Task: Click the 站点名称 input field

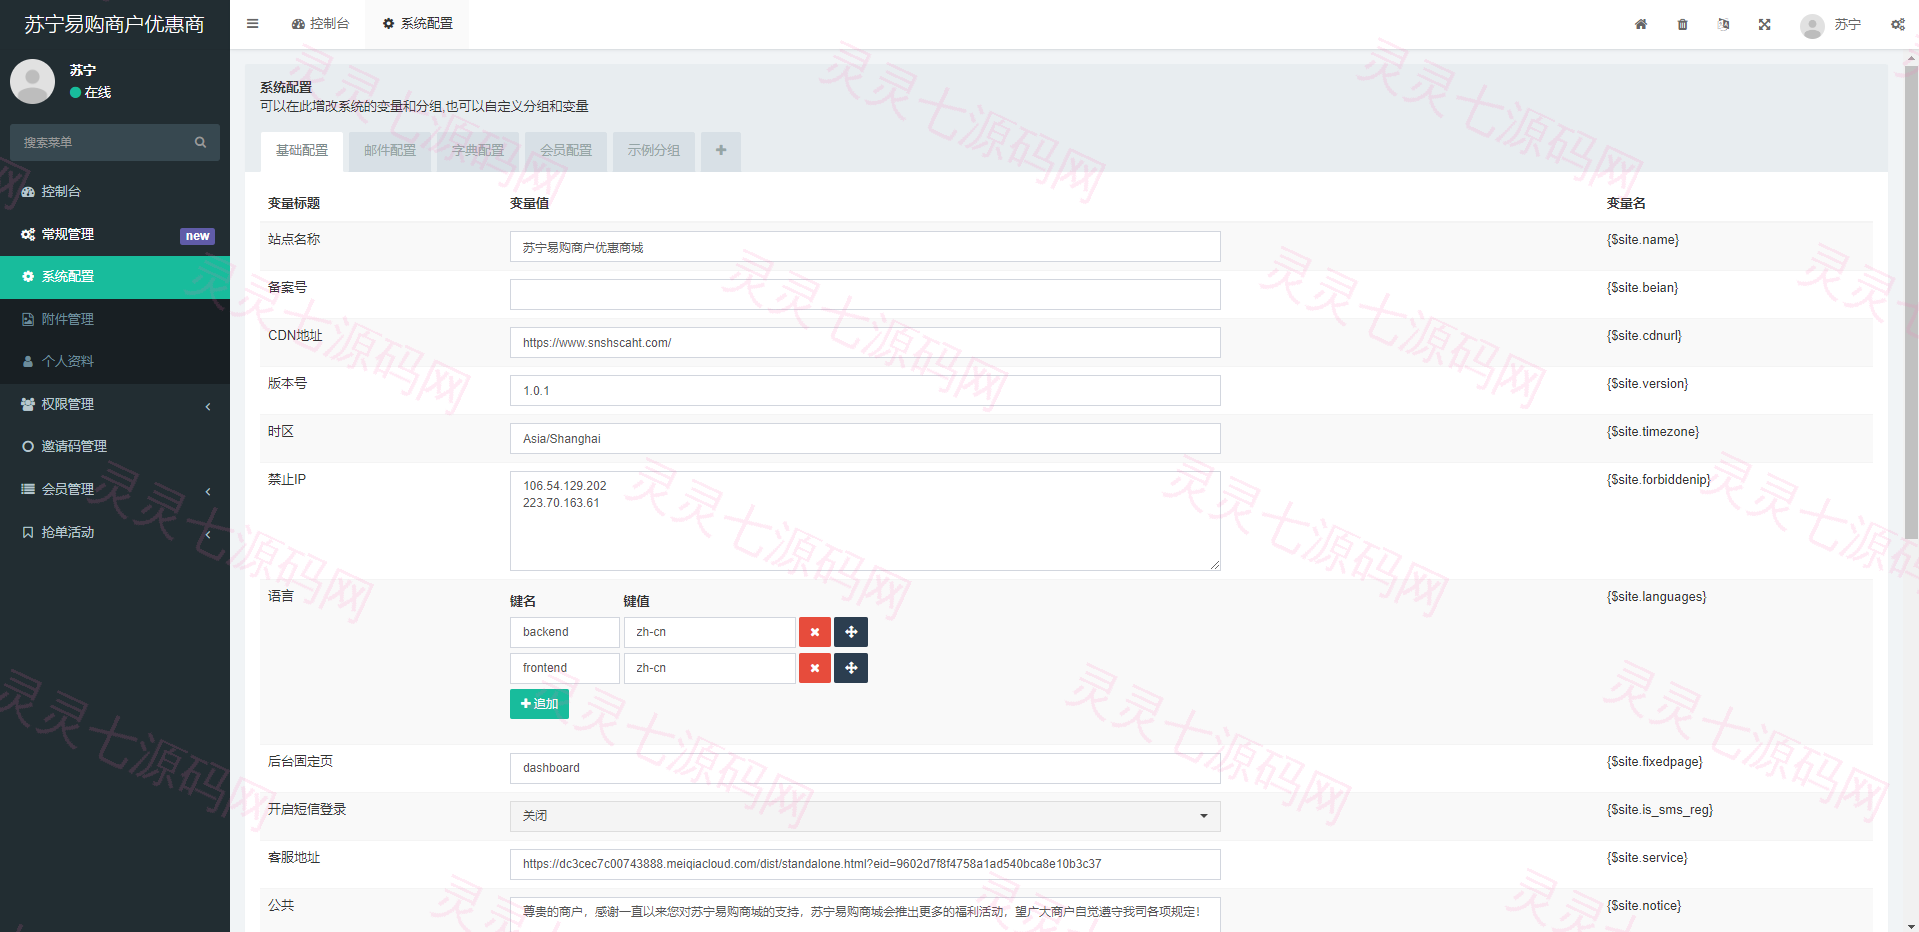Action: tap(865, 247)
